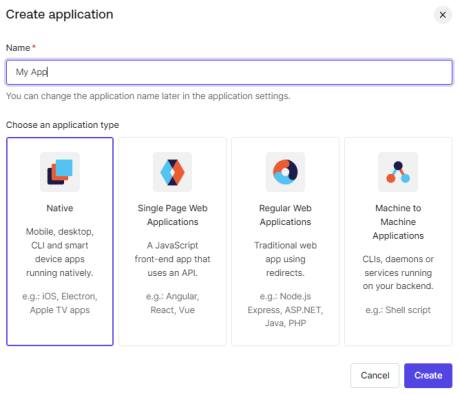Choose Regular Web Applications type card
This screenshot has width=460, height=395.
(285, 241)
